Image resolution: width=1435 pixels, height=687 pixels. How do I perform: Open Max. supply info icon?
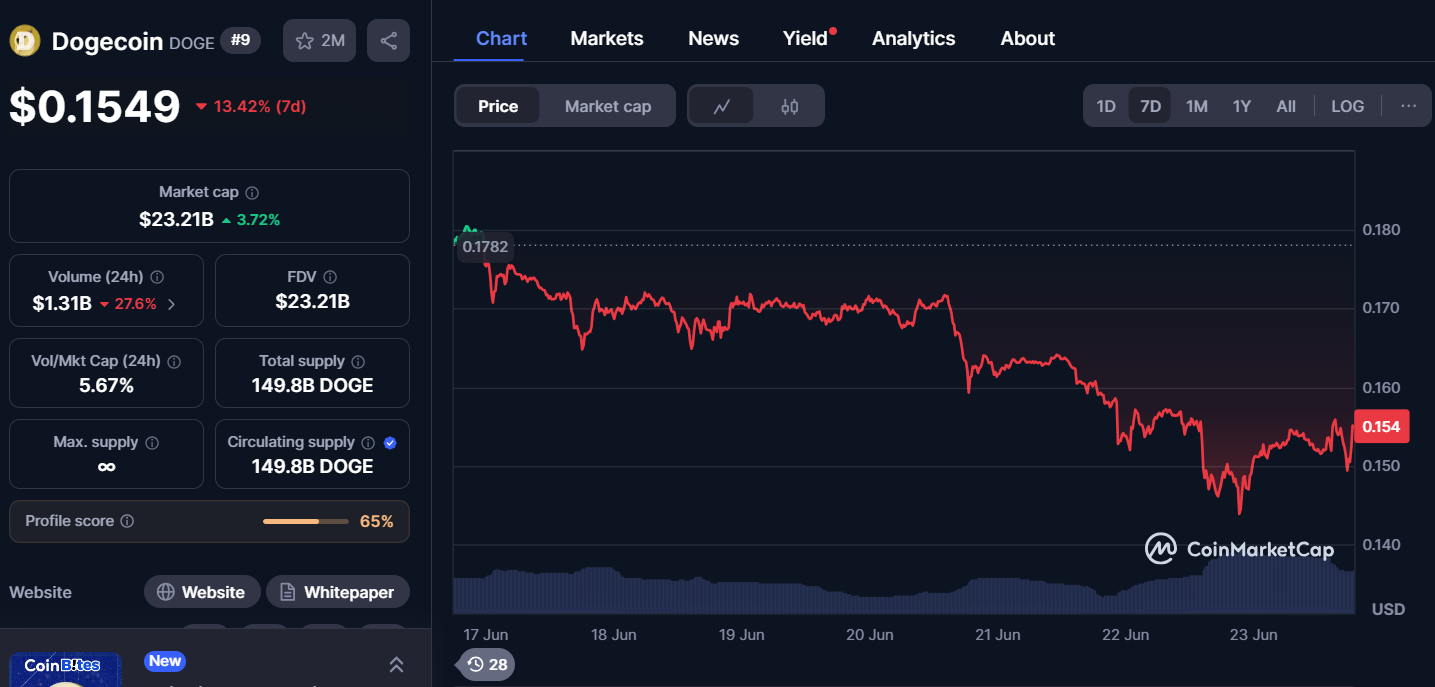[152, 442]
